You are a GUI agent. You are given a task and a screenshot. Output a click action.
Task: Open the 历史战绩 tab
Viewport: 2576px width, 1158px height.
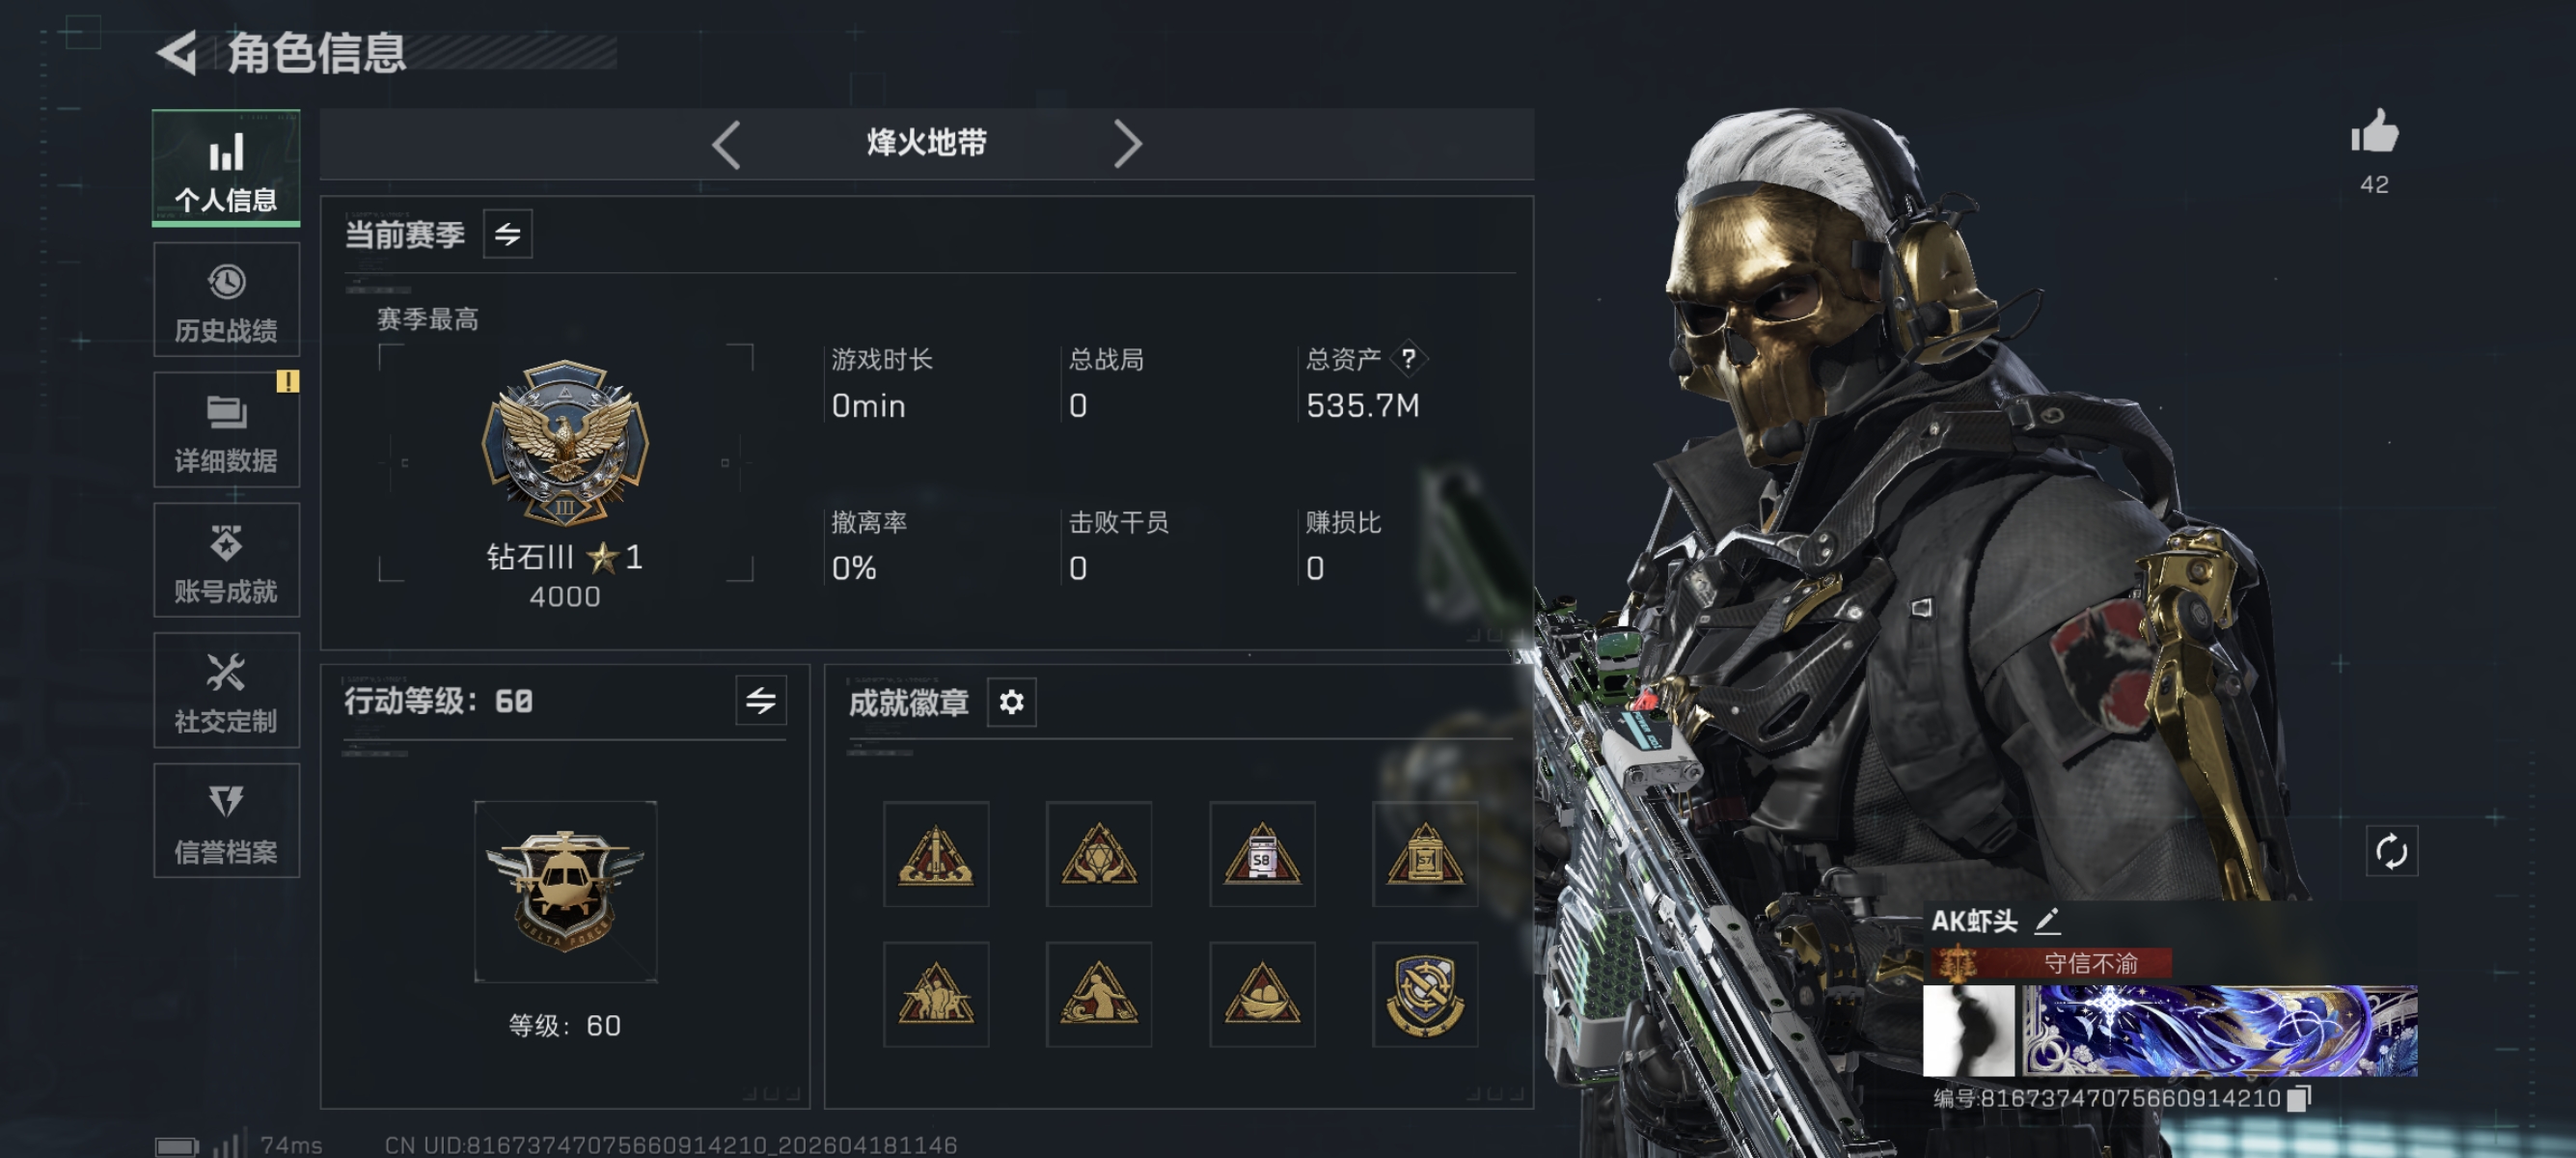[x=226, y=299]
